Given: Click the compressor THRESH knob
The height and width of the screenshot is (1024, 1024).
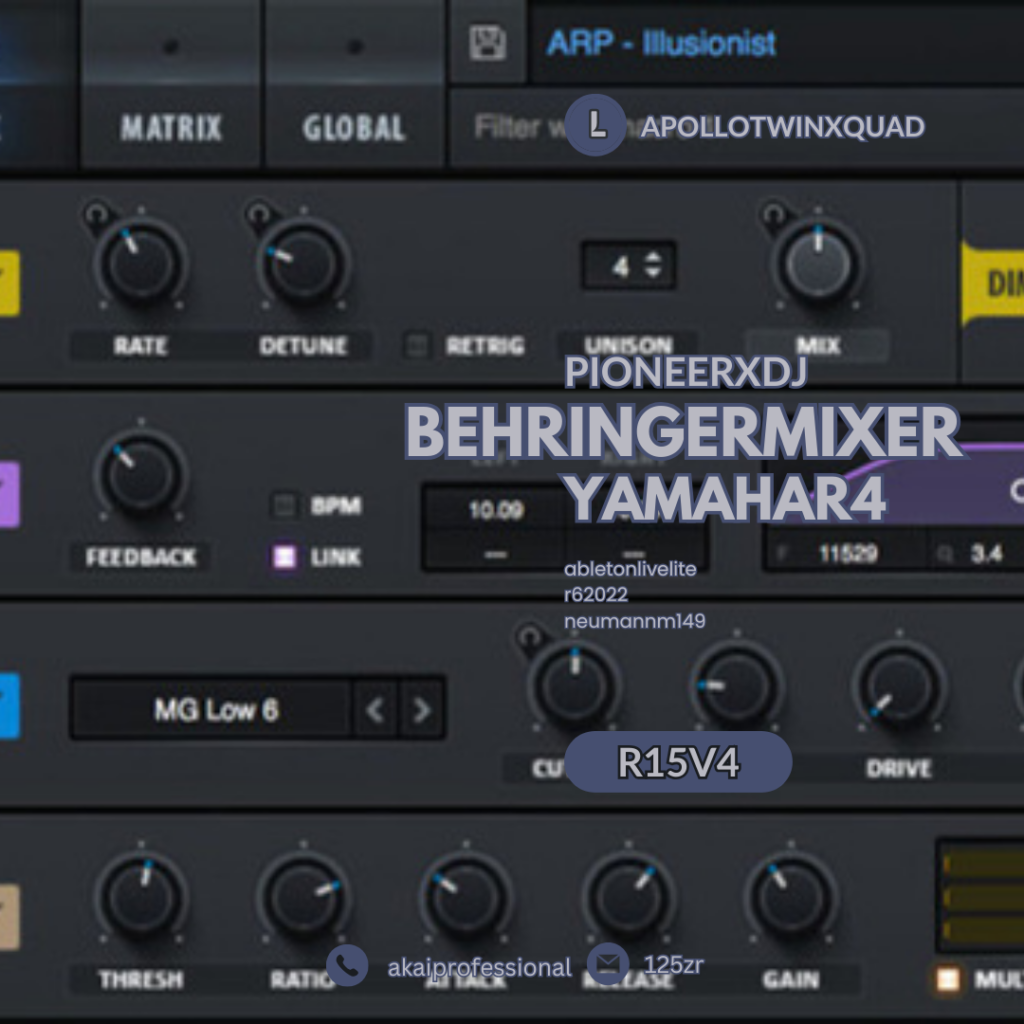Looking at the screenshot, I should (x=141, y=897).
